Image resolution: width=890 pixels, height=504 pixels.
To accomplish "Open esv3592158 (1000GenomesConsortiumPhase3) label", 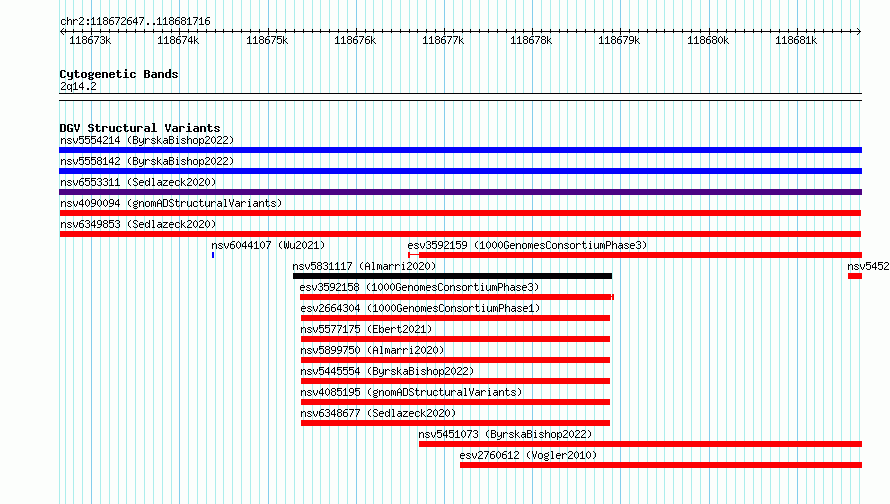I will pos(419,287).
